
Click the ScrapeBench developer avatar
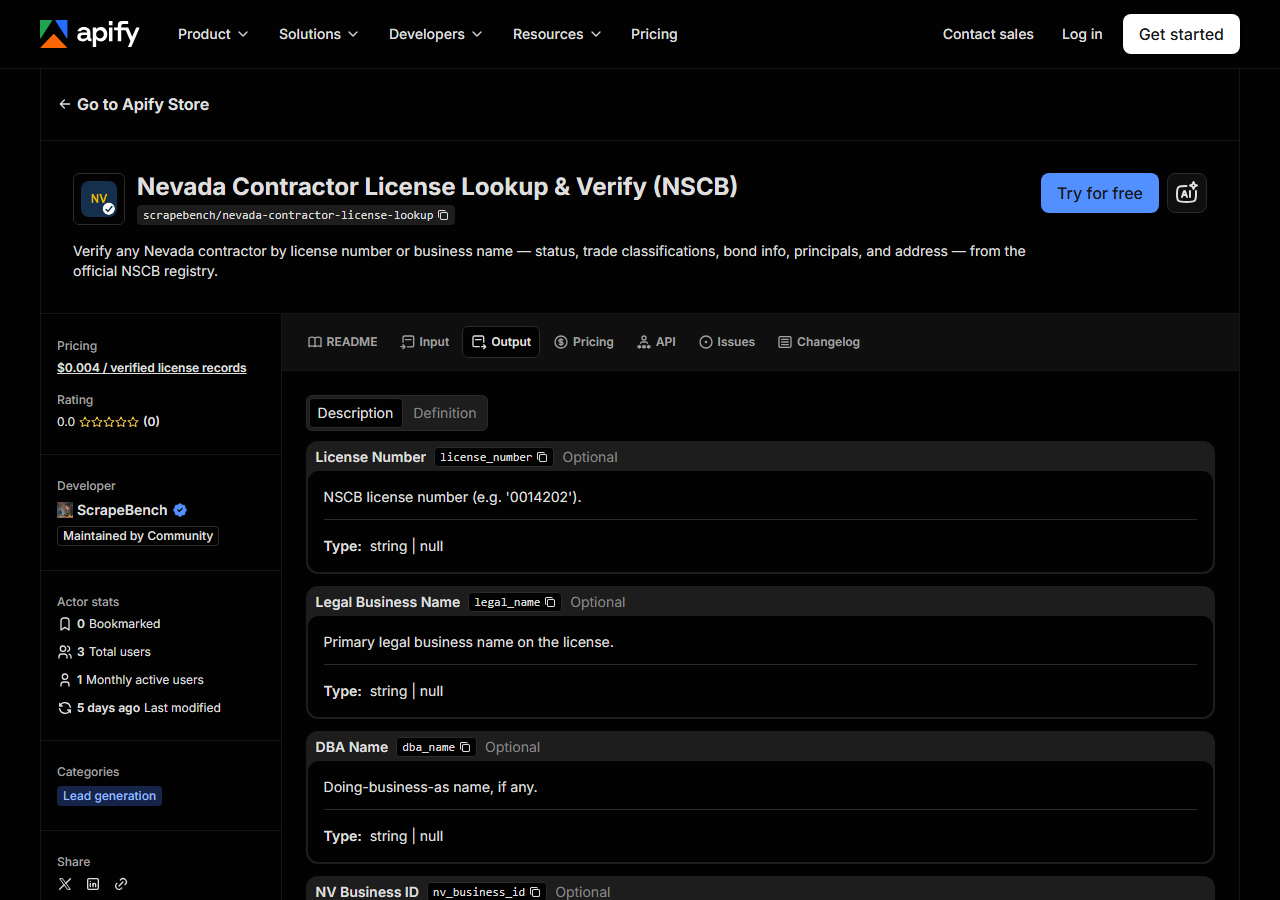65,510
